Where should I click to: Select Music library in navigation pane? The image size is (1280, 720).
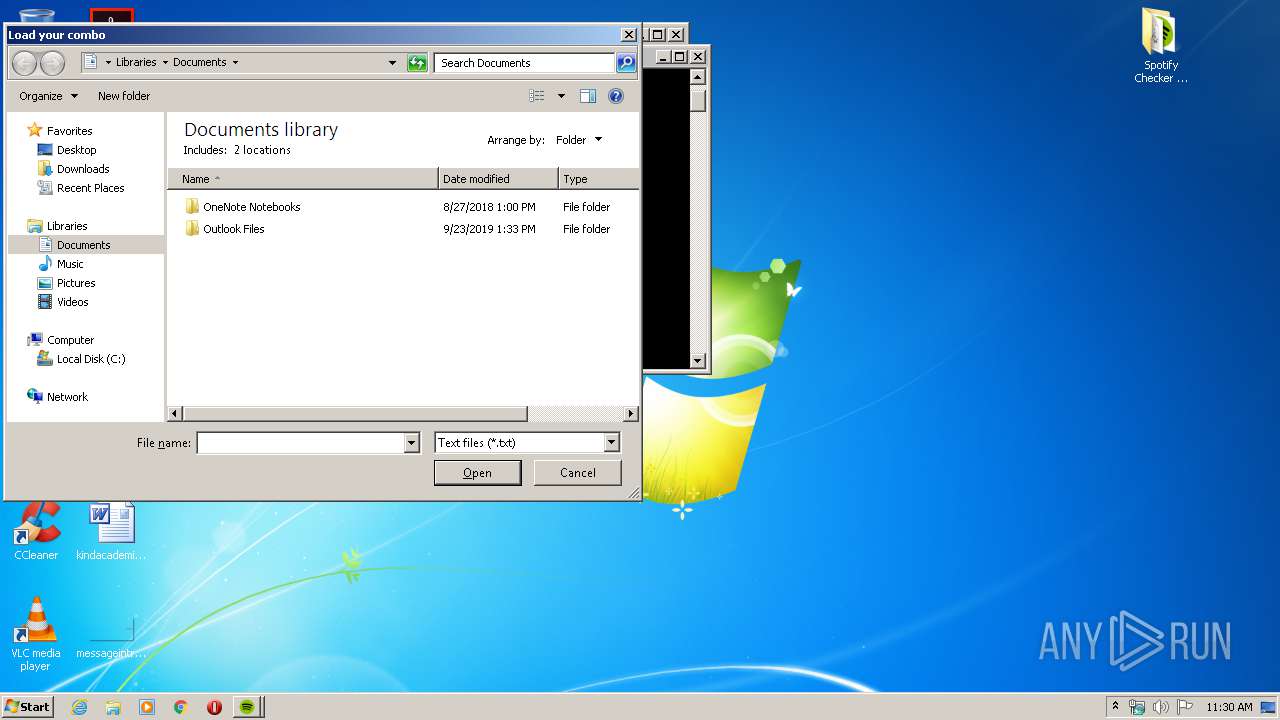(70, 264)
